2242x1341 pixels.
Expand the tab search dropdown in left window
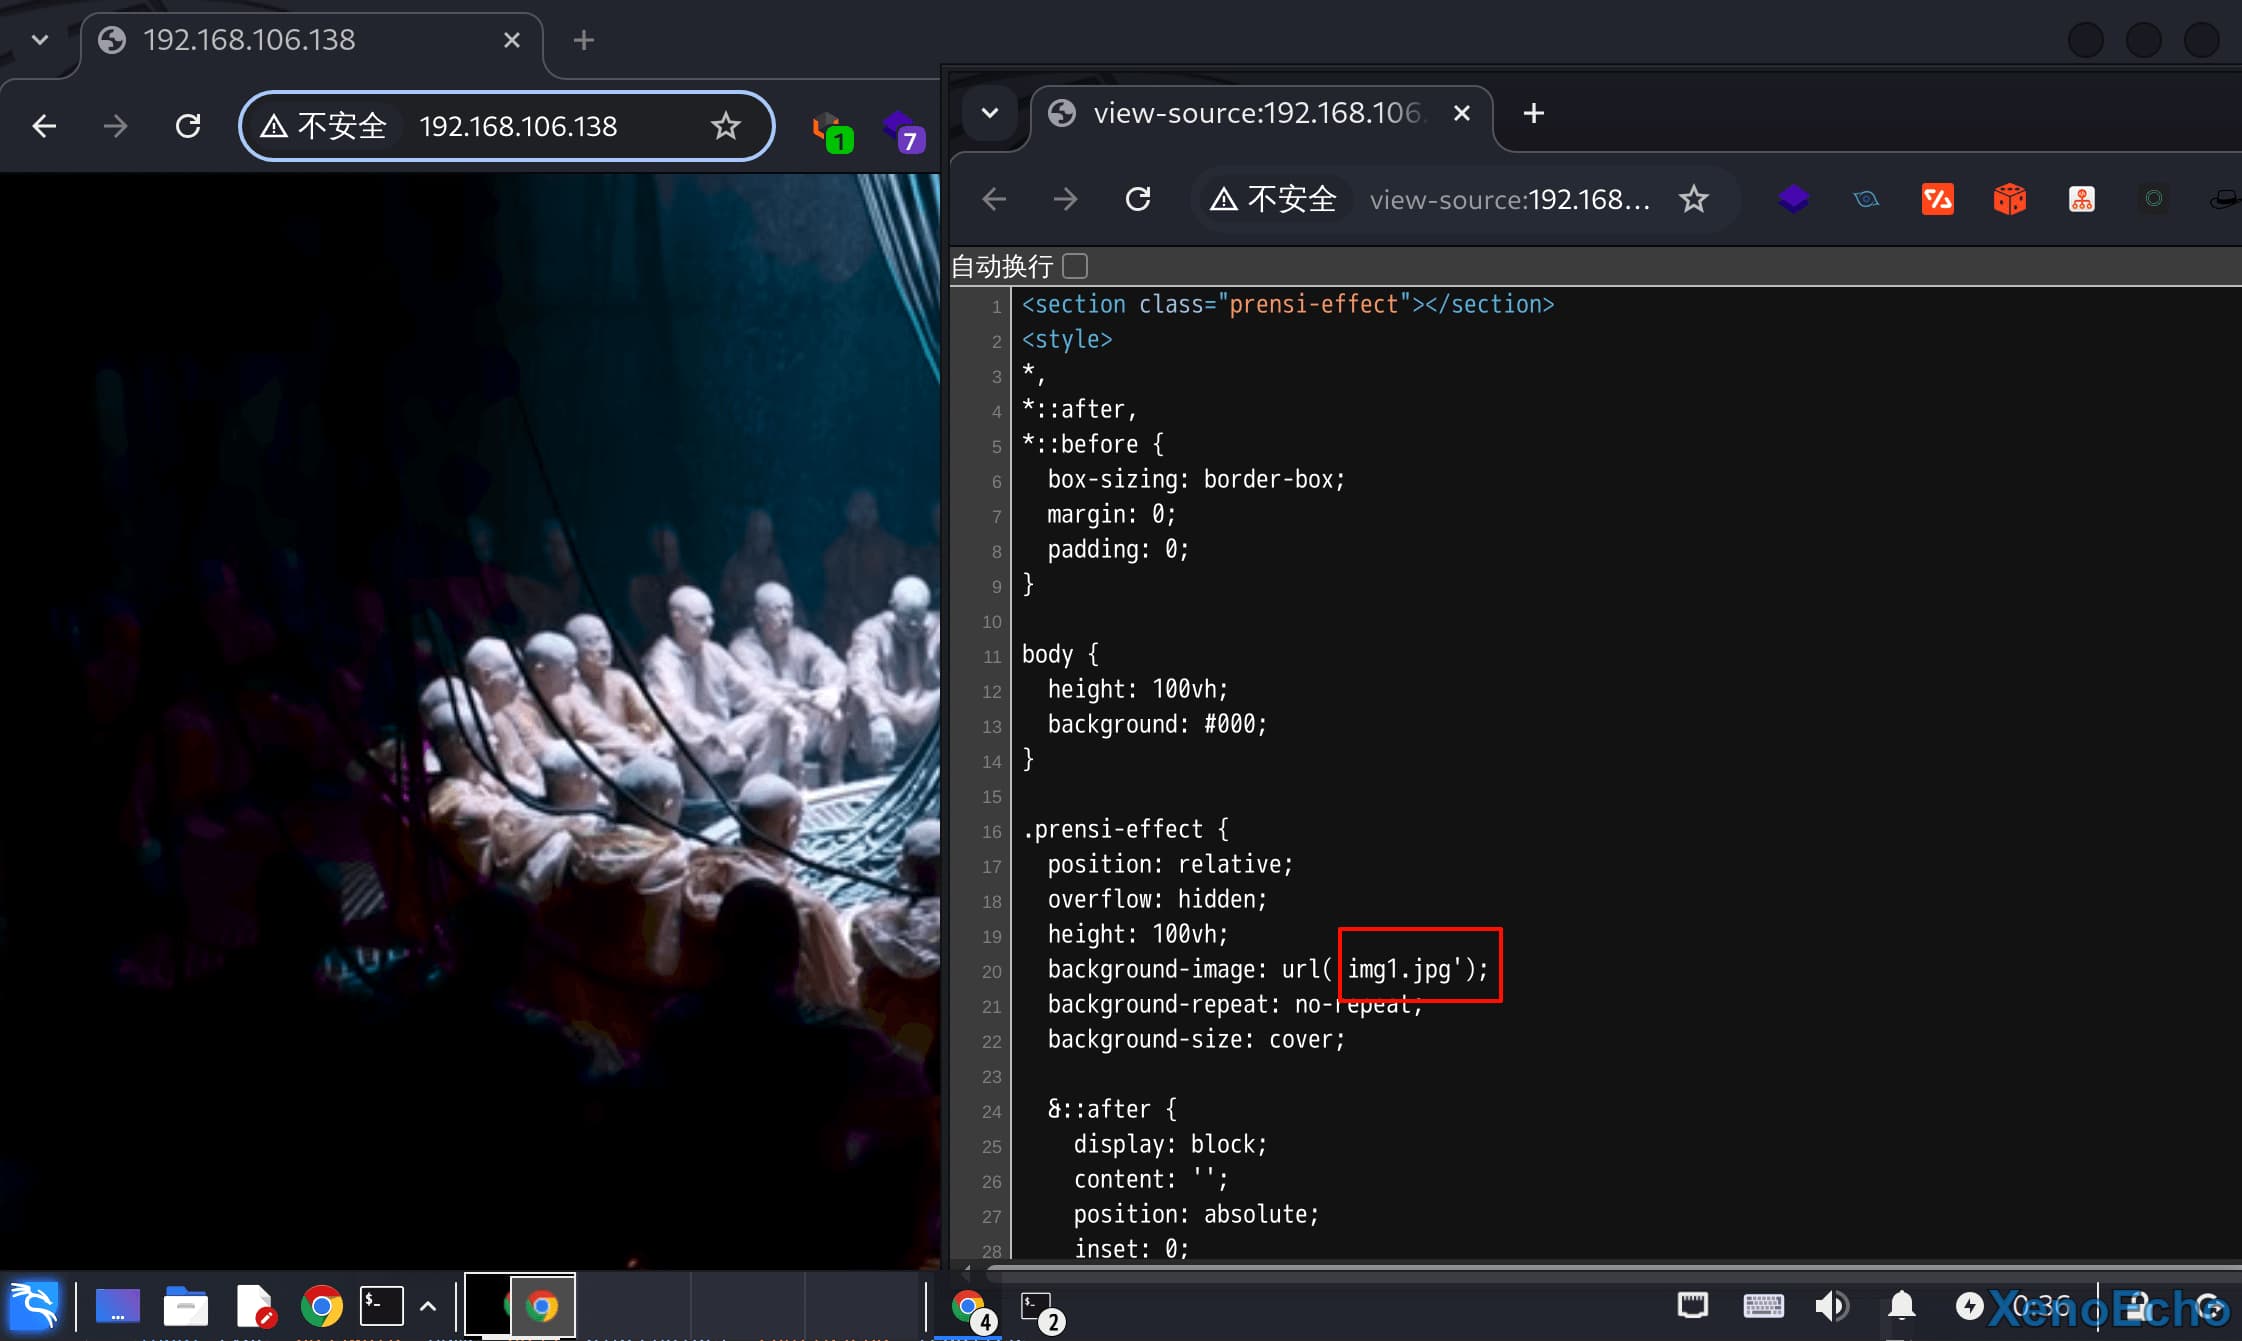(40, 40)
